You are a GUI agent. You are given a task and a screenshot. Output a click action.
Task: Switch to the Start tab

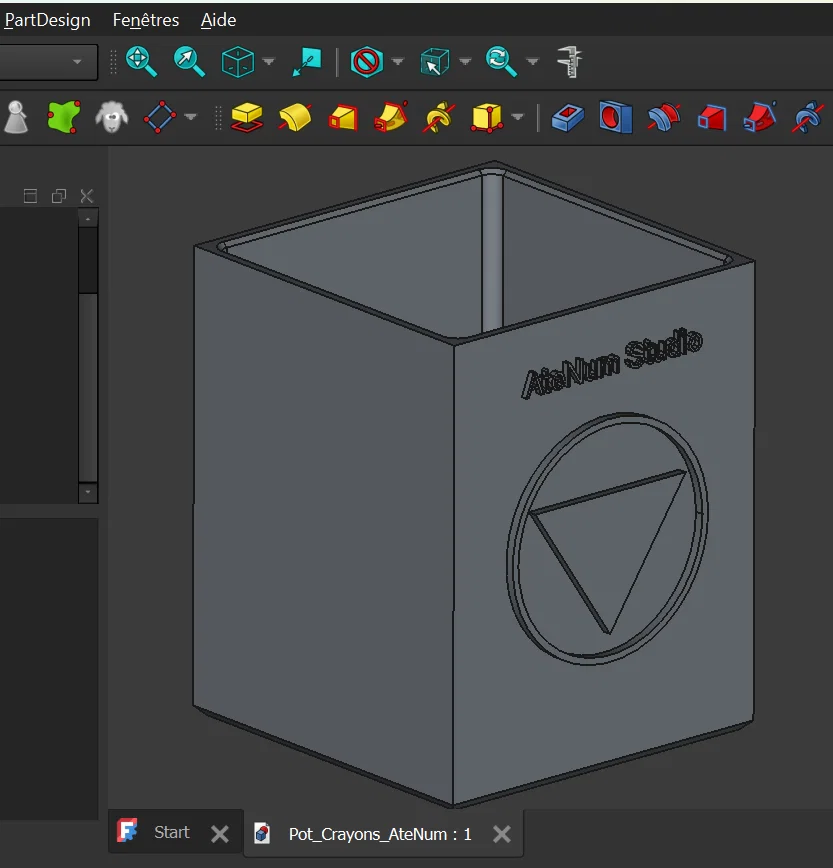171,832
